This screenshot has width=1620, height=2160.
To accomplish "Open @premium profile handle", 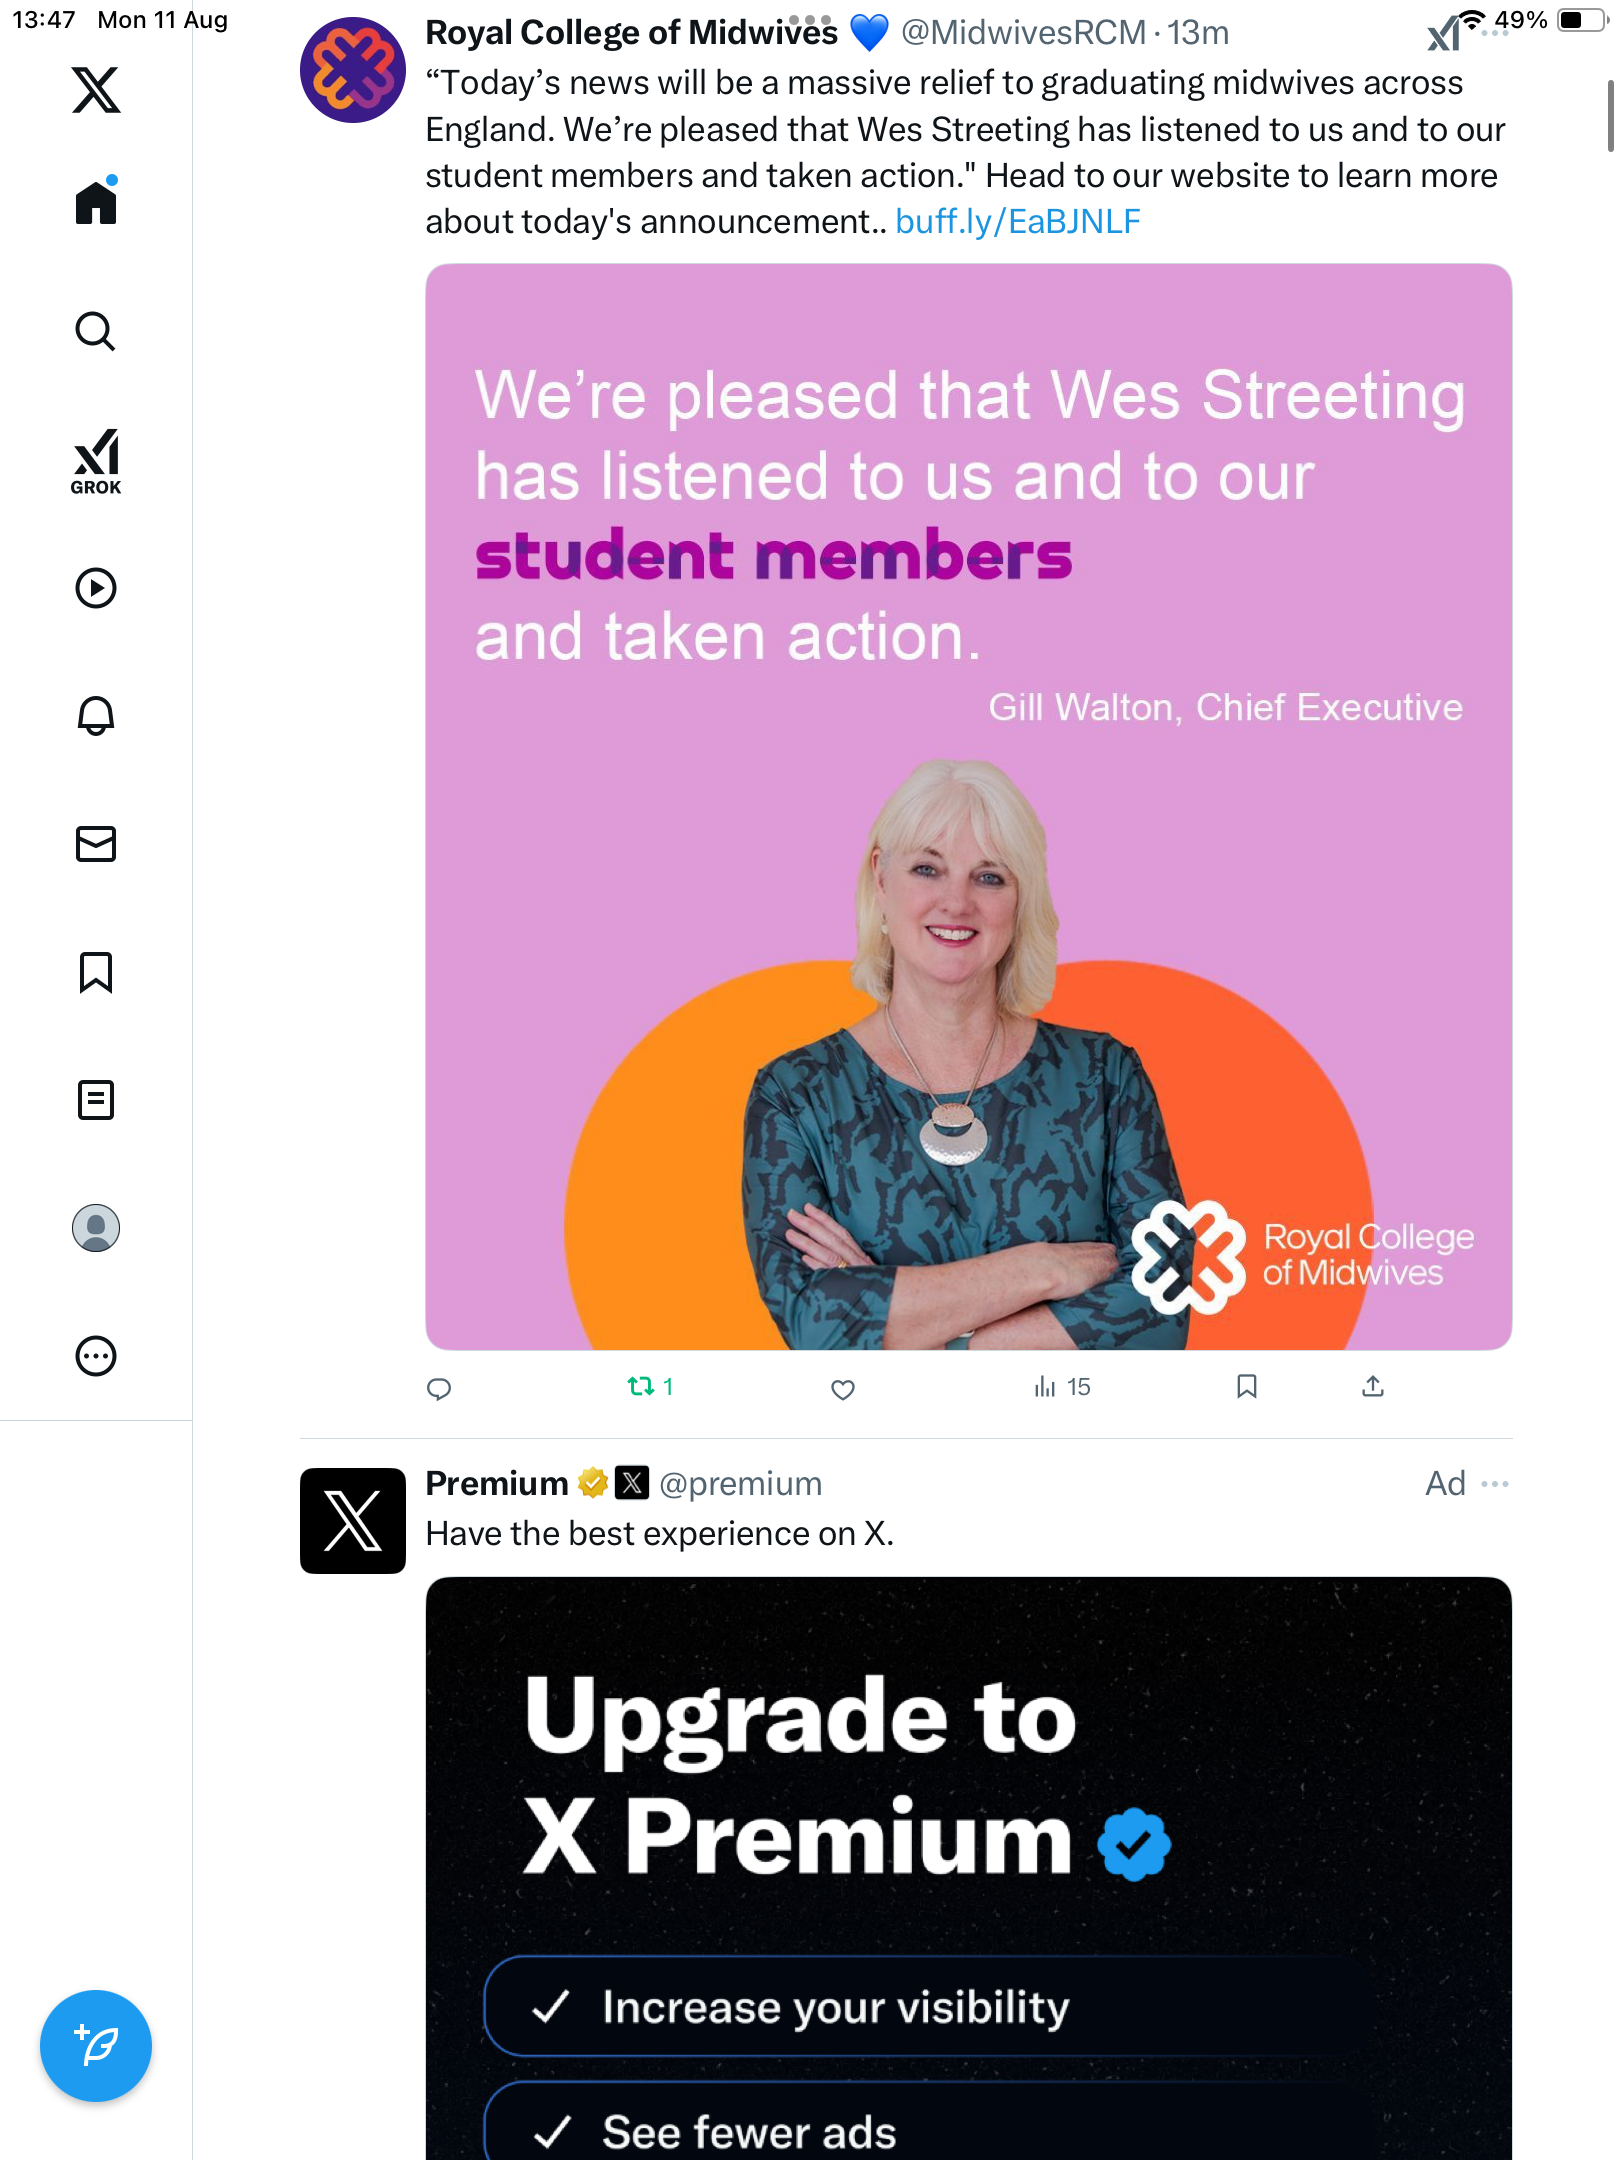I will point(740,1484).
